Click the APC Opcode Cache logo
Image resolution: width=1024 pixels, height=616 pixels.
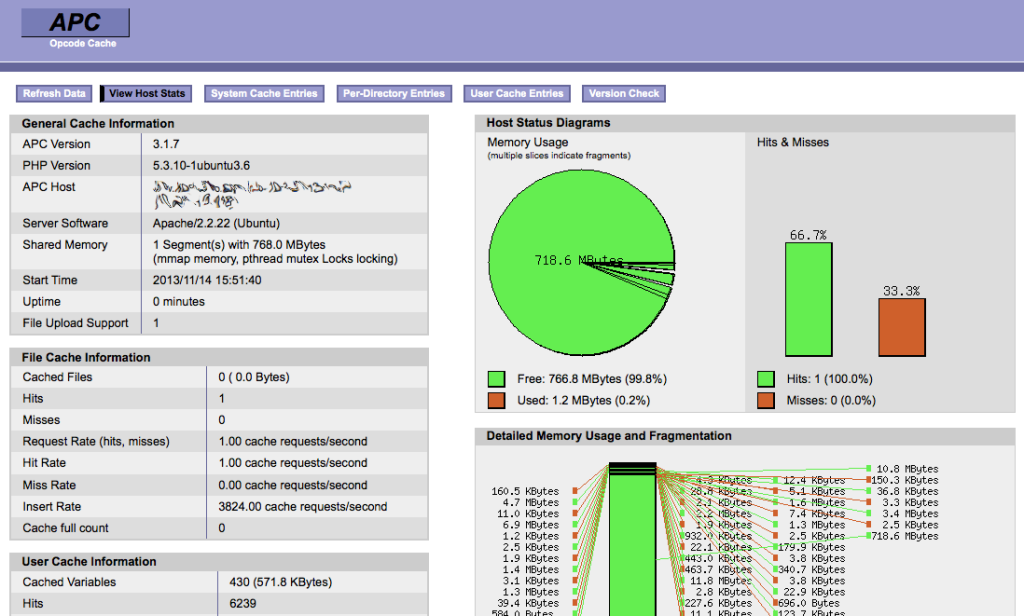point(76,29)
